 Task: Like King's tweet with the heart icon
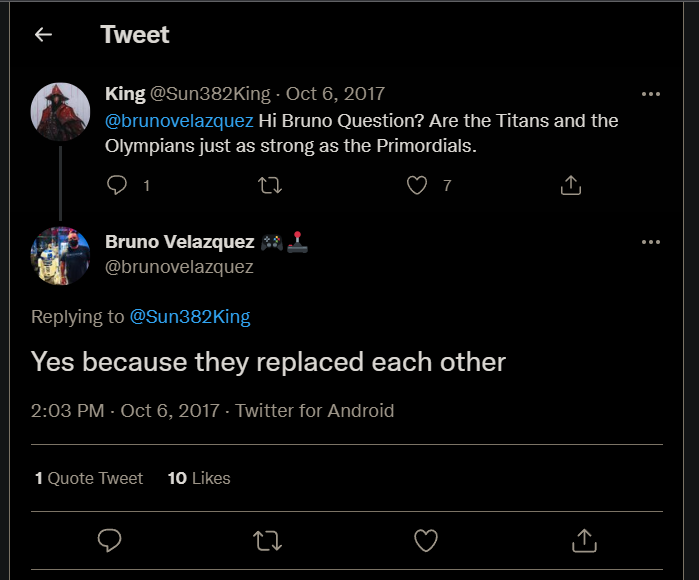(417, 185)
